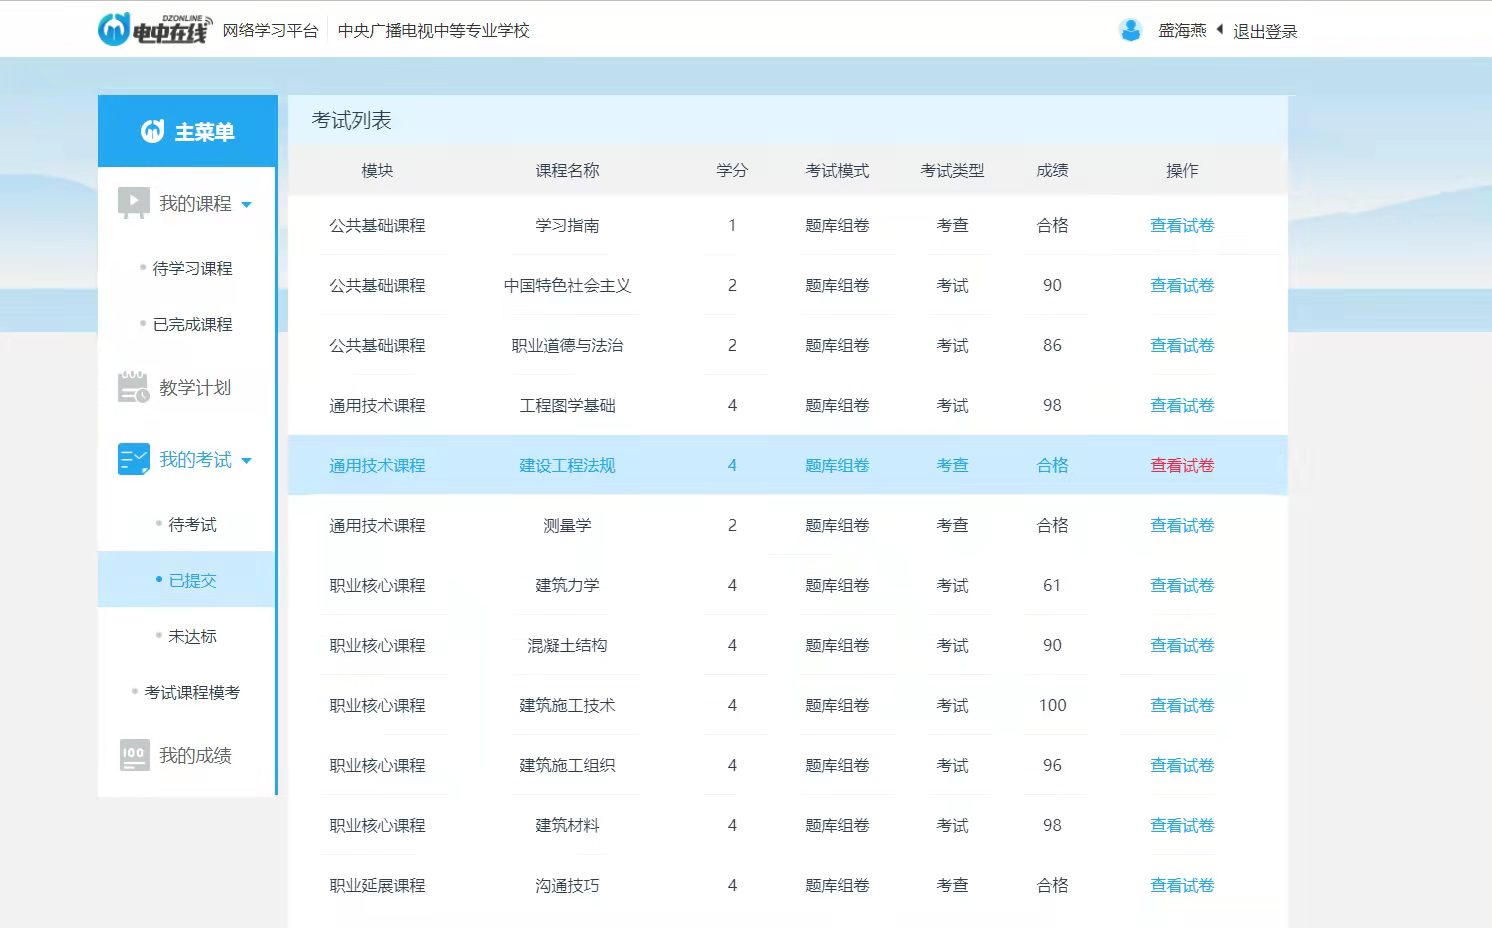This screenshot has height=928, width=1492.
Task: View exam paper for 中国特色社会主义
Action: (x=1182, y=285)
